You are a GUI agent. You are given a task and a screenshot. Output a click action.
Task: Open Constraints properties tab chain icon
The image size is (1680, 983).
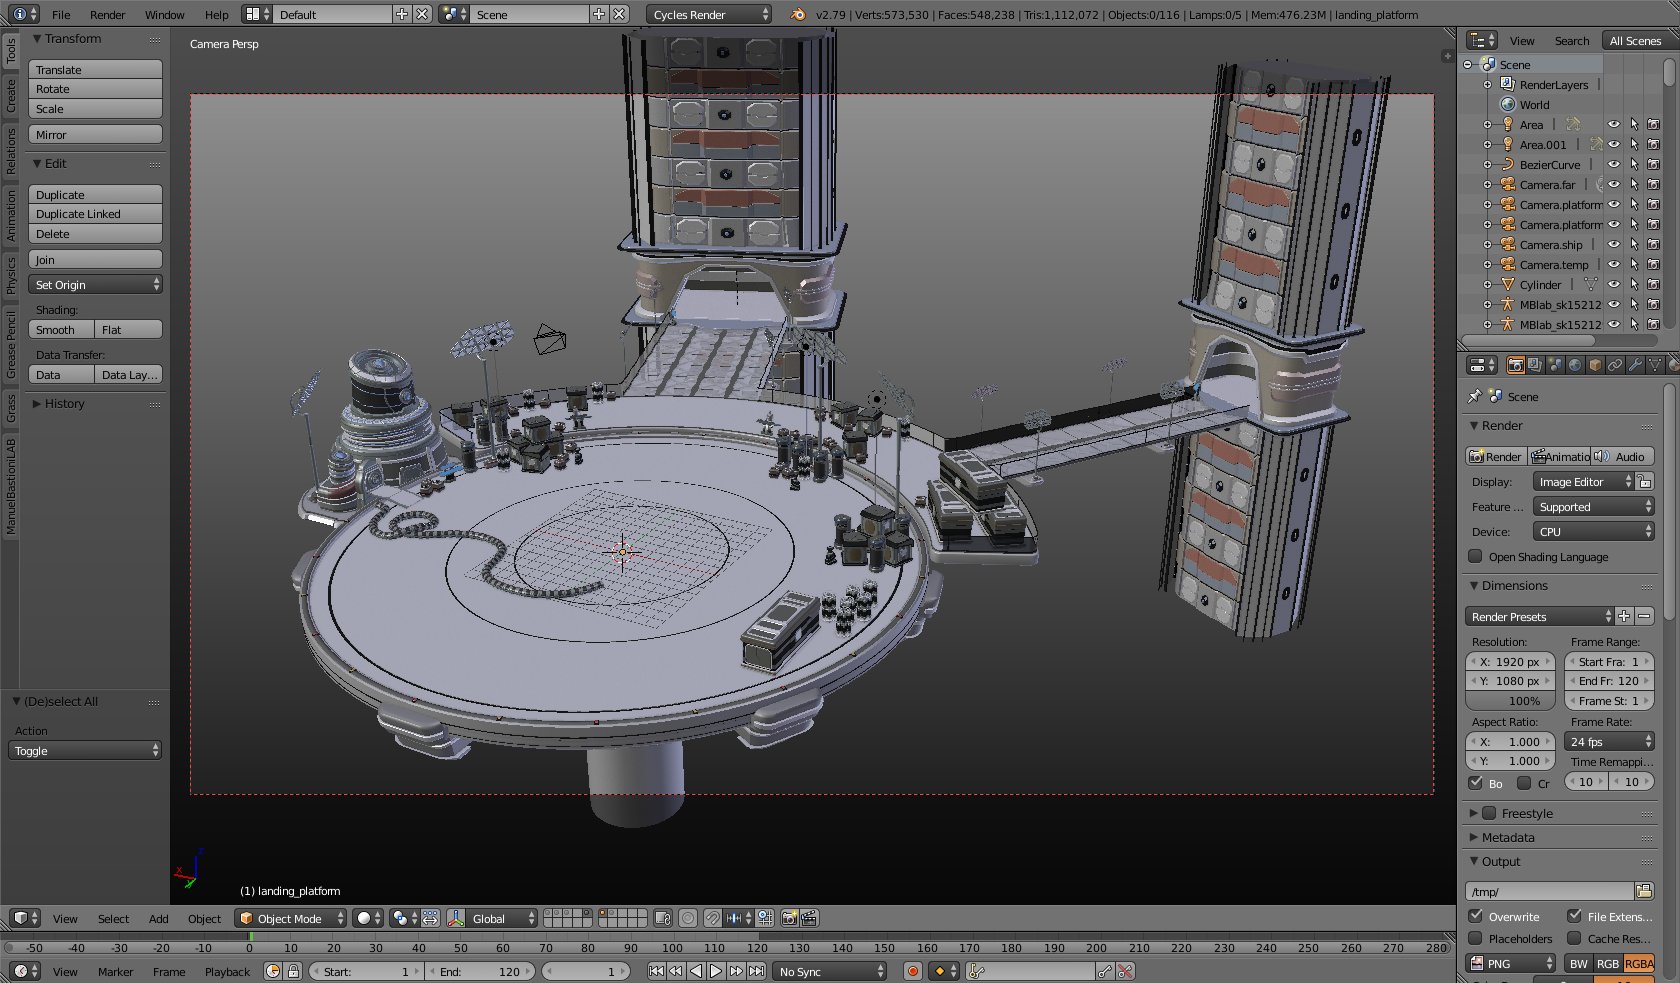tap(1615, 365)
